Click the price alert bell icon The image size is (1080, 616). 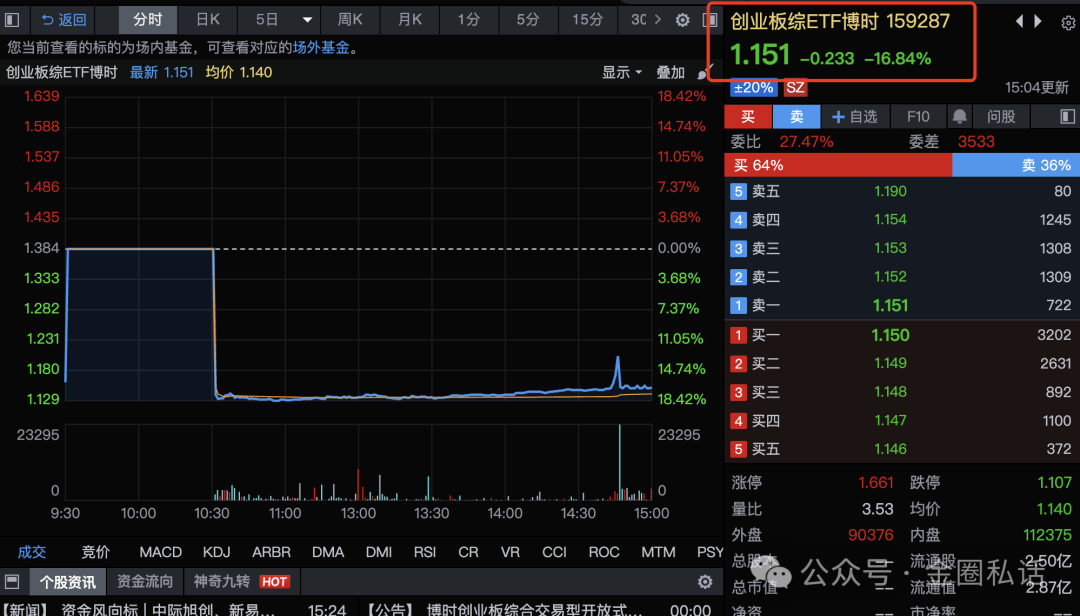(x=959, y=117)
